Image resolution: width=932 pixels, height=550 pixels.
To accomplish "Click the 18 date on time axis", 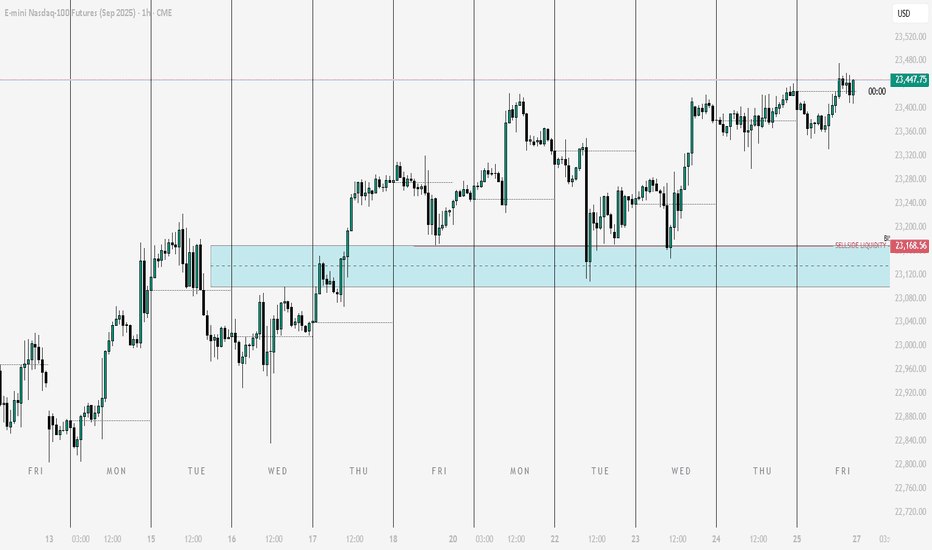I will tap(393, 539).
